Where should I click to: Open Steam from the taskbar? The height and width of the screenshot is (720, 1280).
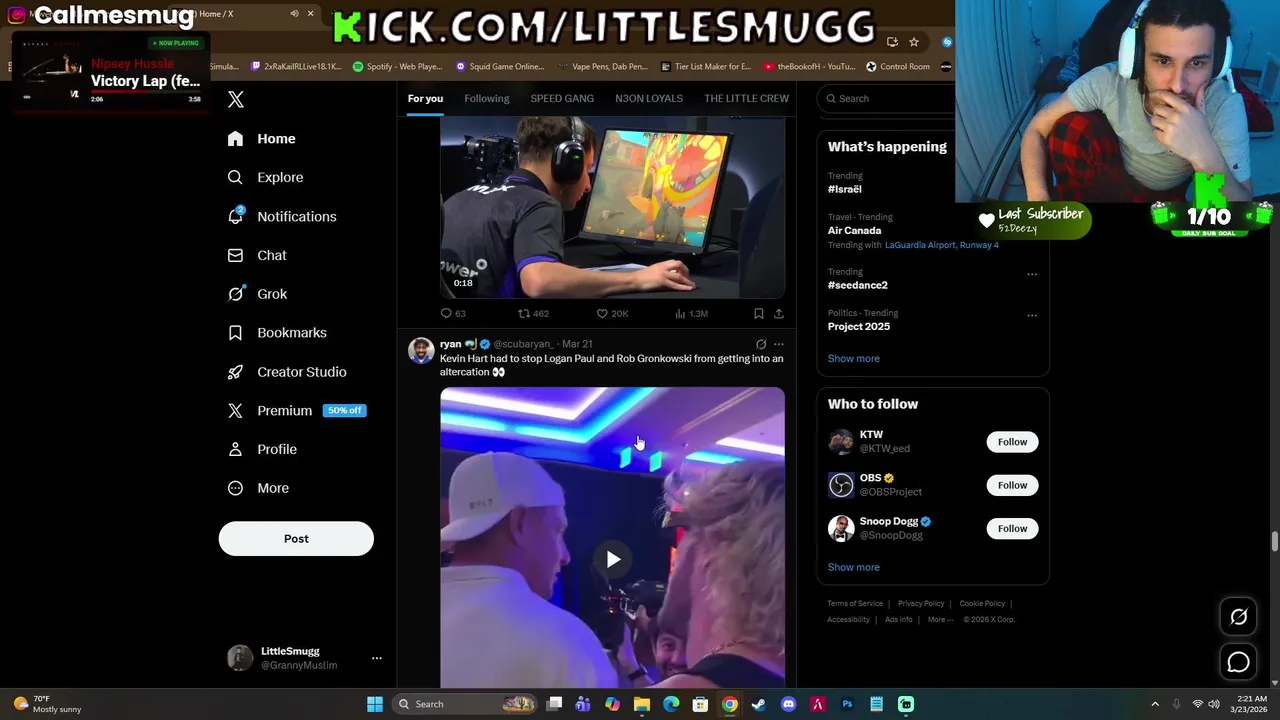coord(759,704)
